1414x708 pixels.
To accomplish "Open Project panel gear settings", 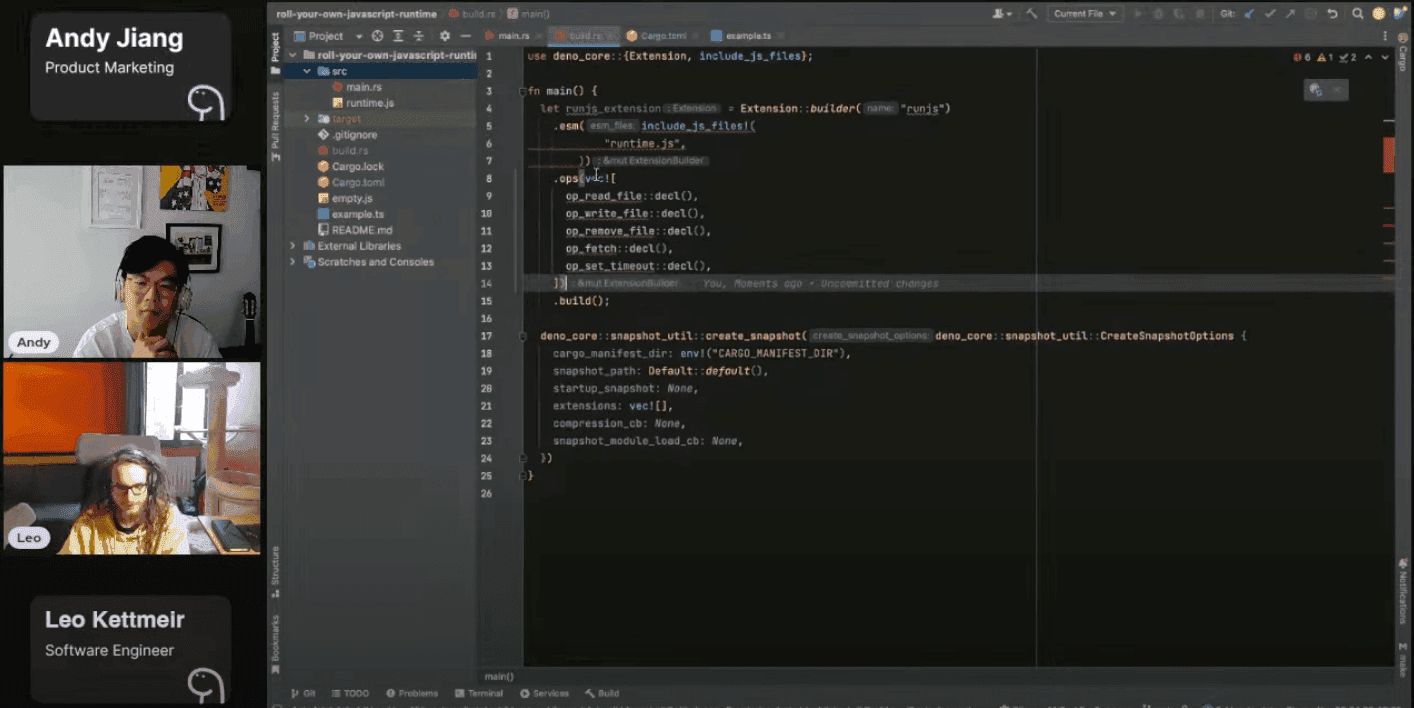I will 445,36.
